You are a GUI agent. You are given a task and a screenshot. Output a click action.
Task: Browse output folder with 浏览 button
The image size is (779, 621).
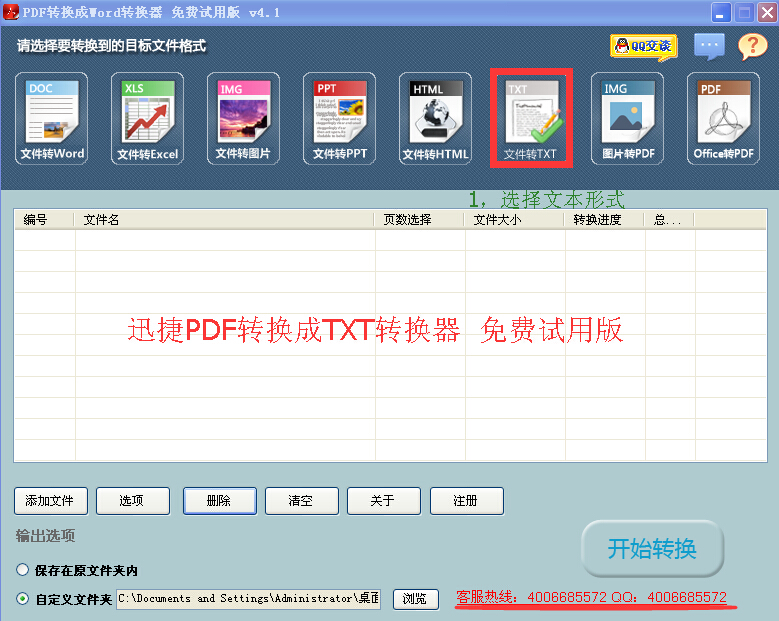[x=416, y=599]
